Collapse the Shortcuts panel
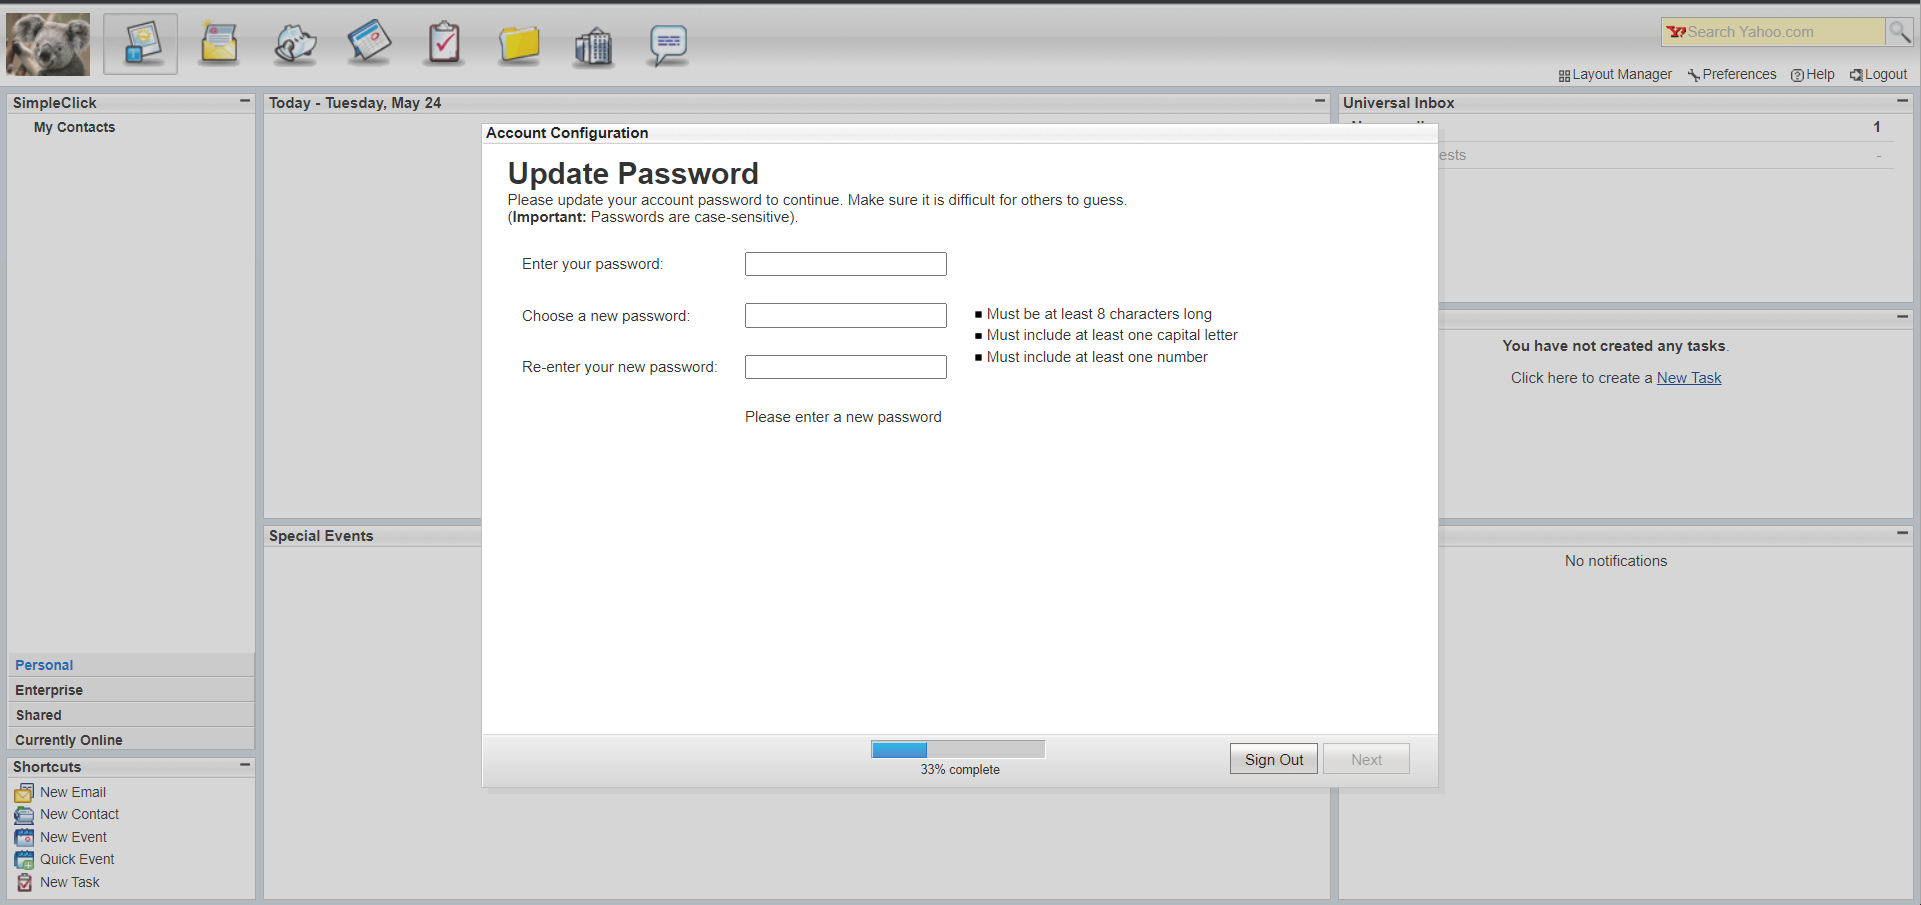1921x905 pixels. 245,765
